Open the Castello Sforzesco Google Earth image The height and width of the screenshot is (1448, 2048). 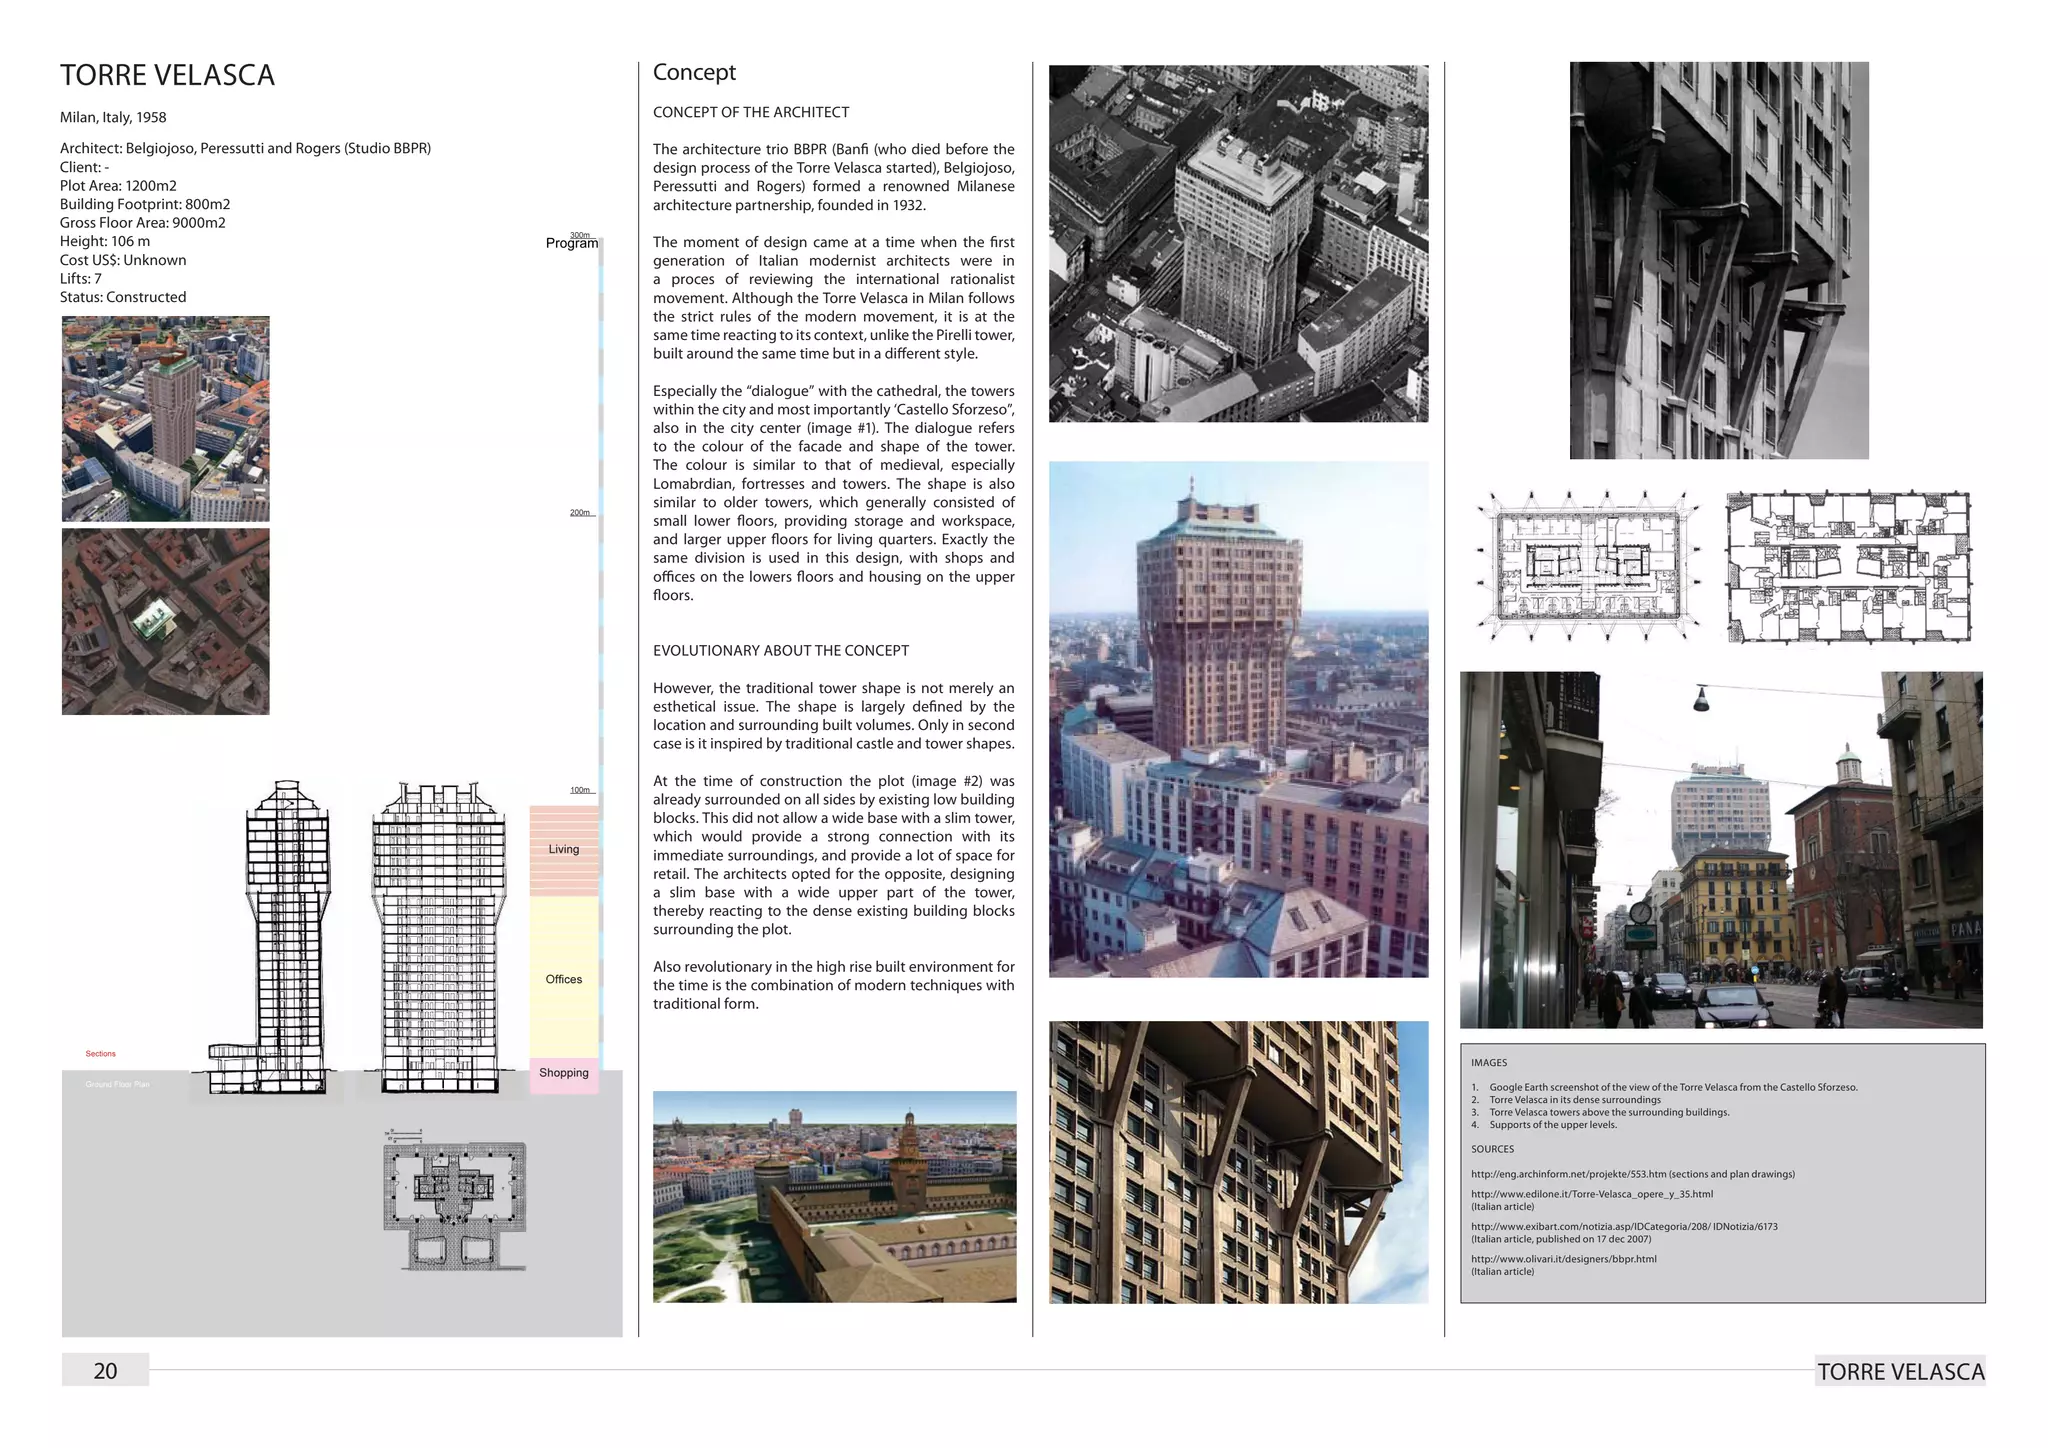click(x=835, y=1197)
